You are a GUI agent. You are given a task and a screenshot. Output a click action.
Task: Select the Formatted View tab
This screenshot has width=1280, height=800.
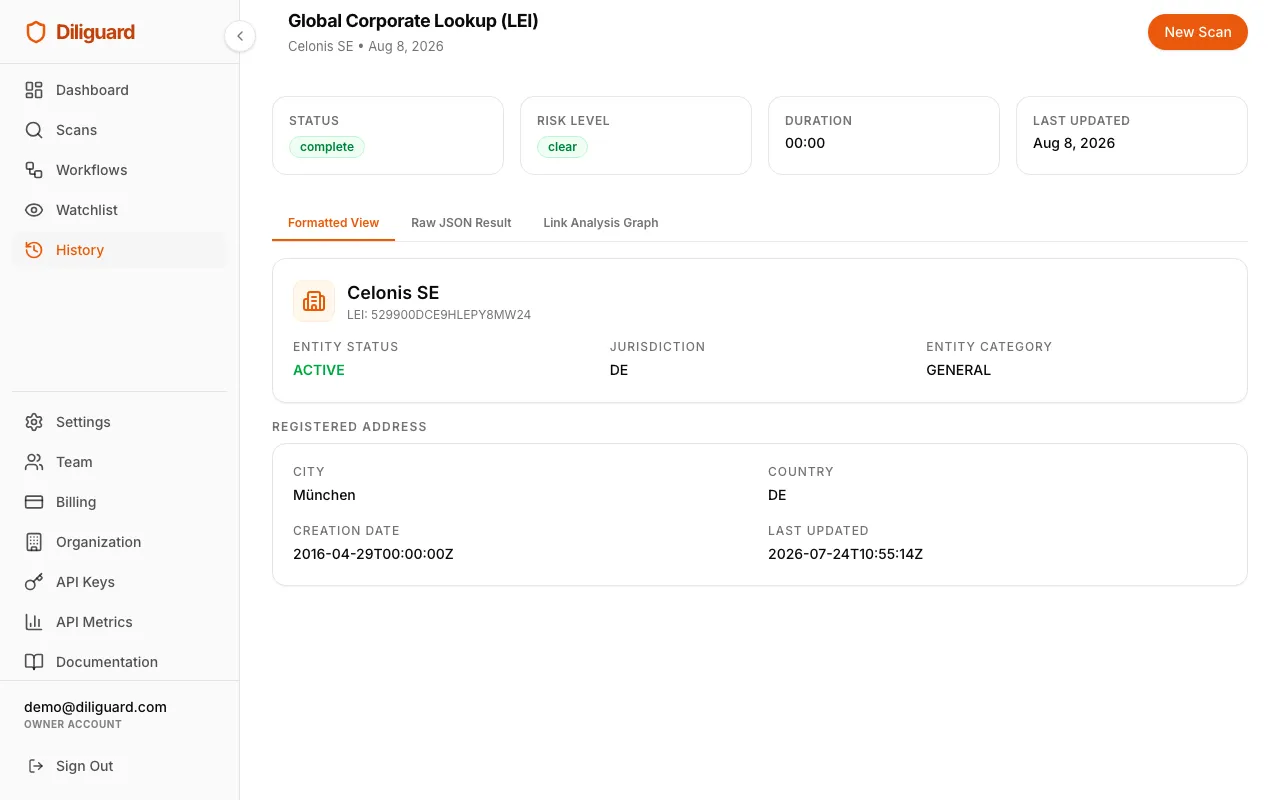pyautogui.click(x=333, y=223)
